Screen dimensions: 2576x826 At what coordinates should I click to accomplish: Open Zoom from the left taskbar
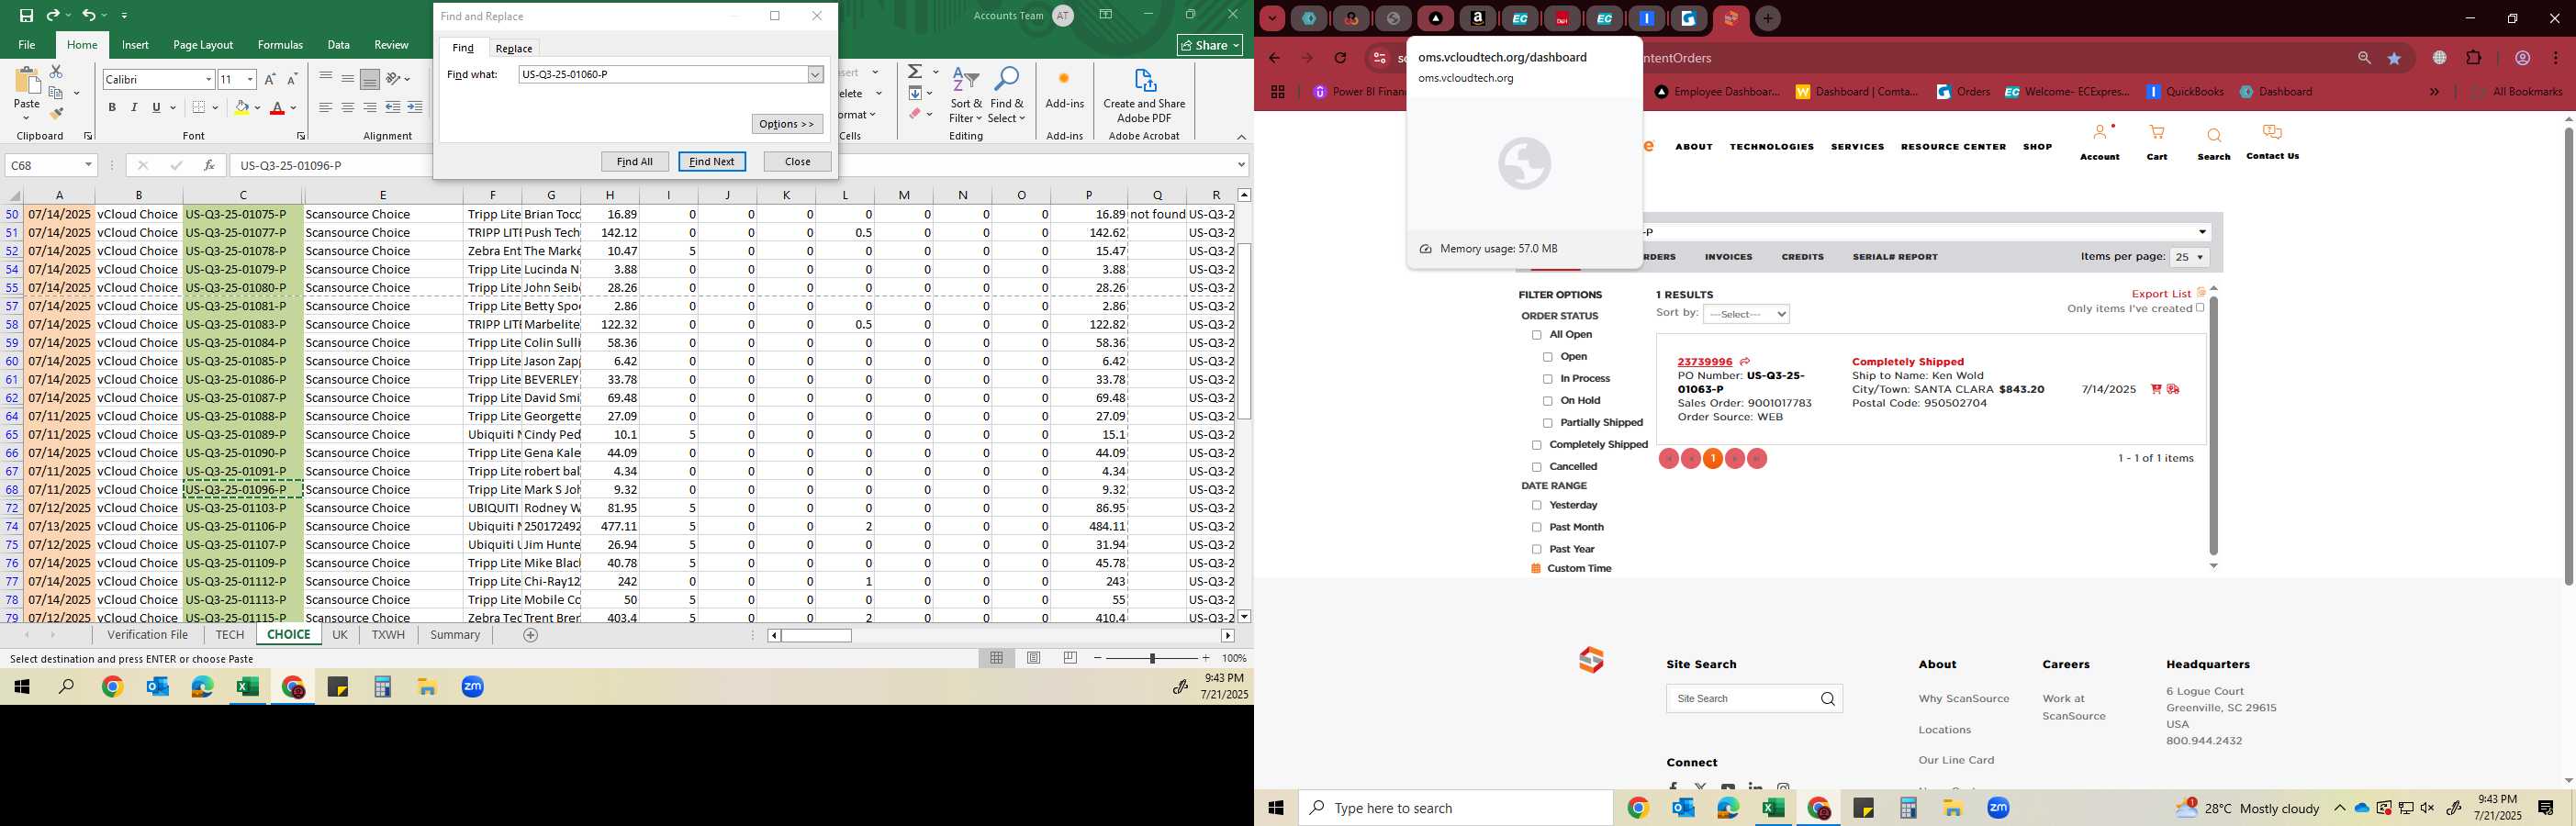(x=473, y=687)
